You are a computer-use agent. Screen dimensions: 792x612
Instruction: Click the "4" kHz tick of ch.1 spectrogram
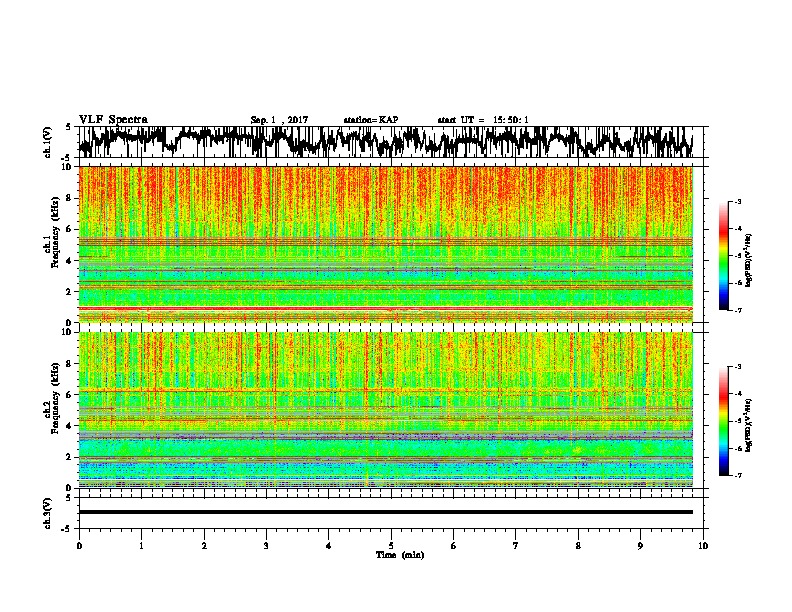[x=69, y=261]
